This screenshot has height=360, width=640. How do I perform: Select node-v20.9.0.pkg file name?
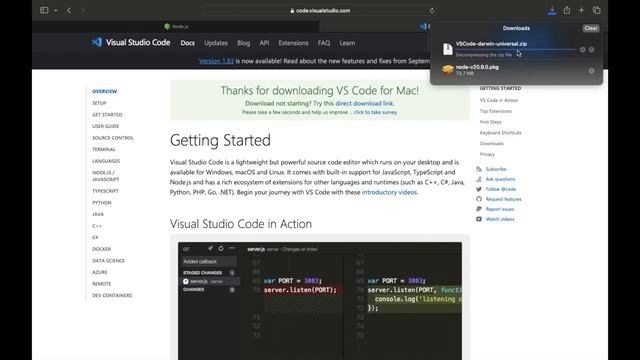tap(477, 67)
